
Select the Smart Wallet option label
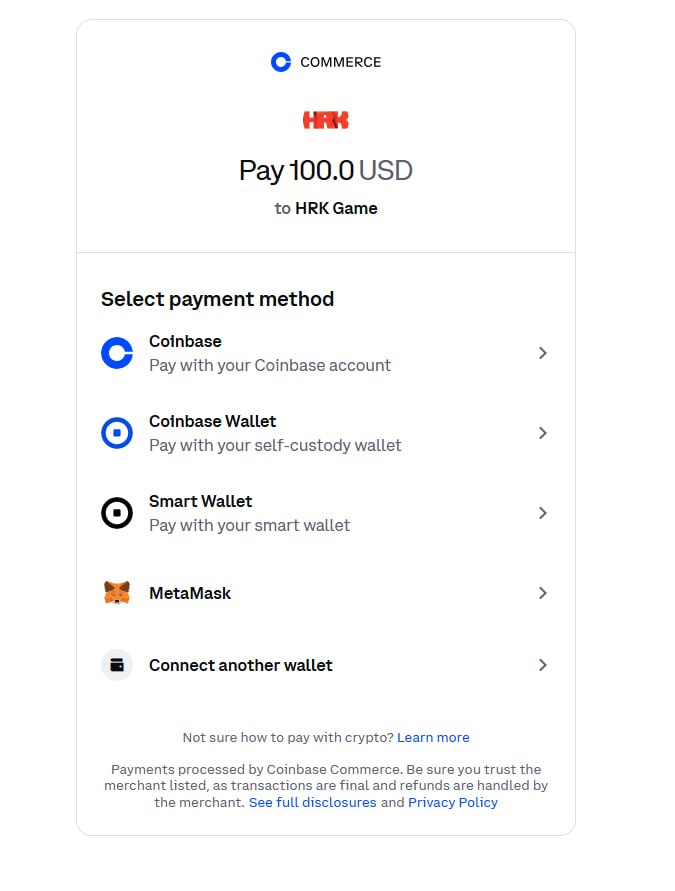point(200,502)
